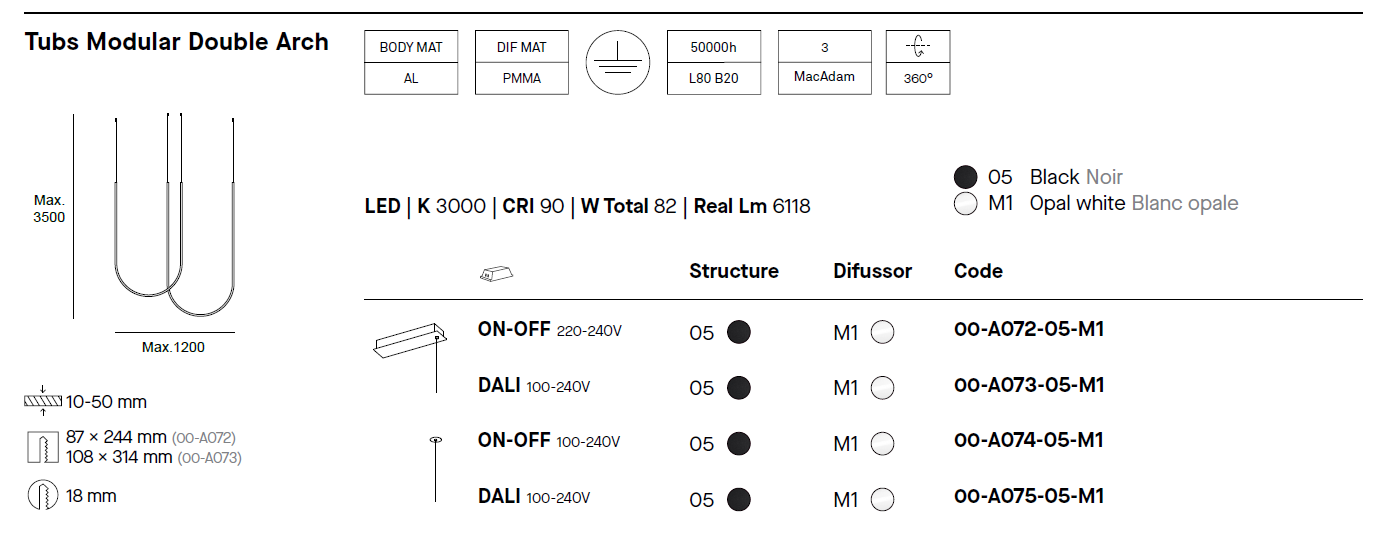The width and height of the screenshot is (1391, 560).
Task: Click the 50000h L80 B20 lifetime box
Action: (x=714, y=63)
